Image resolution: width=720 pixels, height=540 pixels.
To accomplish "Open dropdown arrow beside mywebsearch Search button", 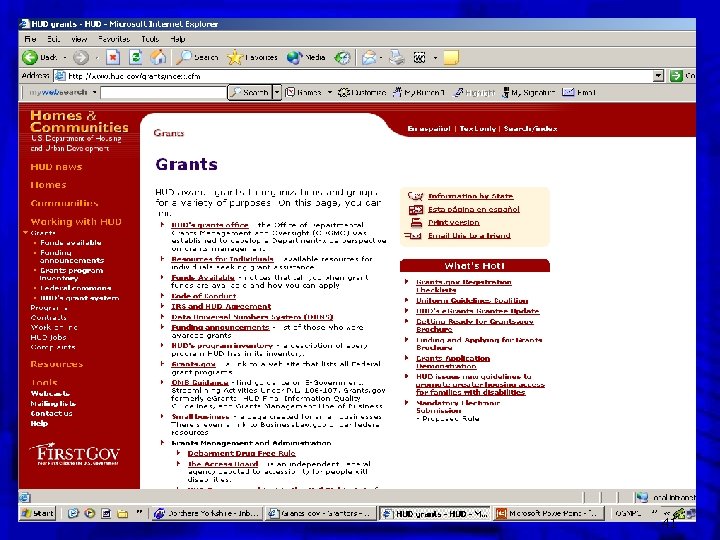I will [x=277, y=92].
